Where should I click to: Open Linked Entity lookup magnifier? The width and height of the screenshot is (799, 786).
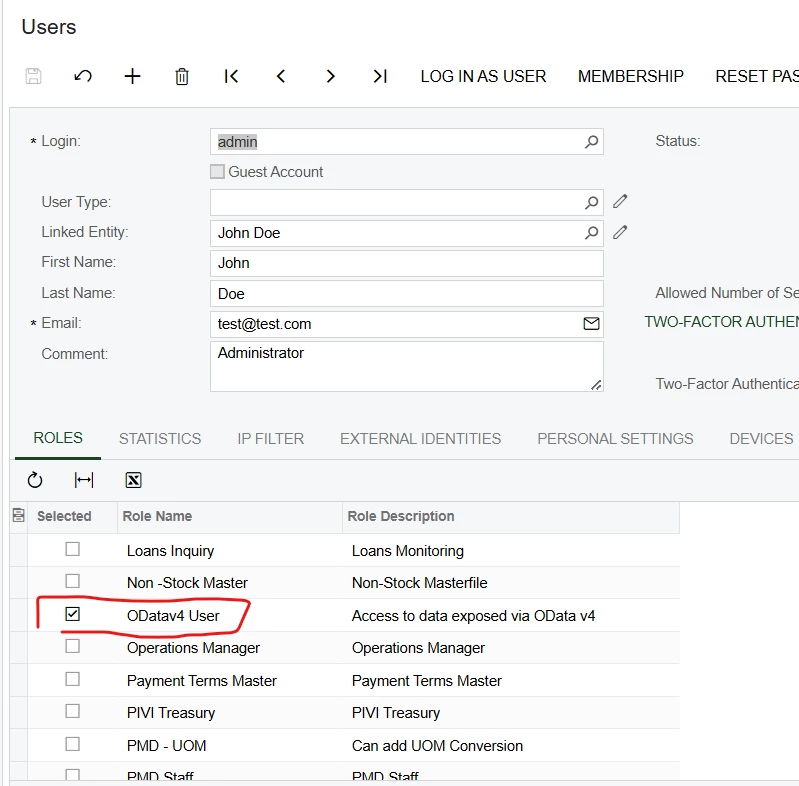tap(591, 233)
